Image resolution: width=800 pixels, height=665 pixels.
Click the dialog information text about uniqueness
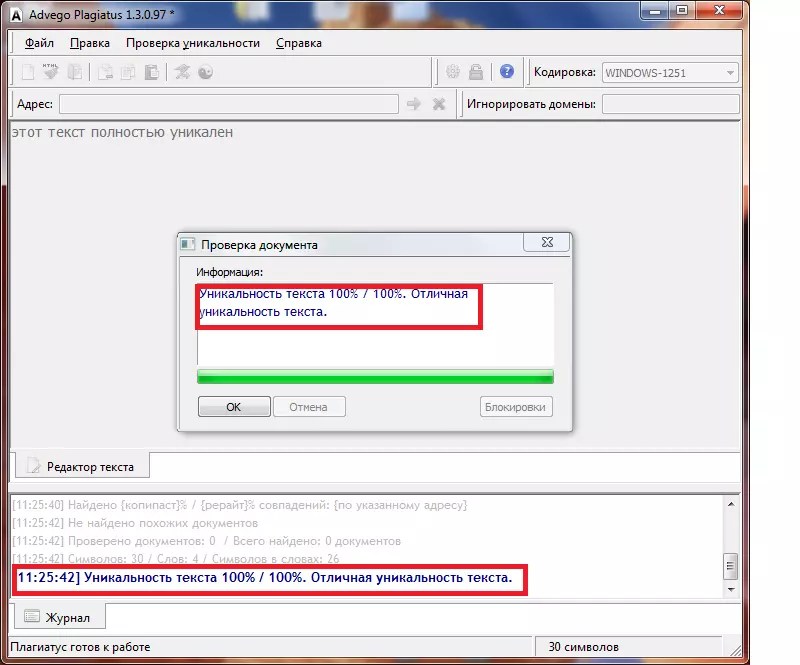(333, 303)
